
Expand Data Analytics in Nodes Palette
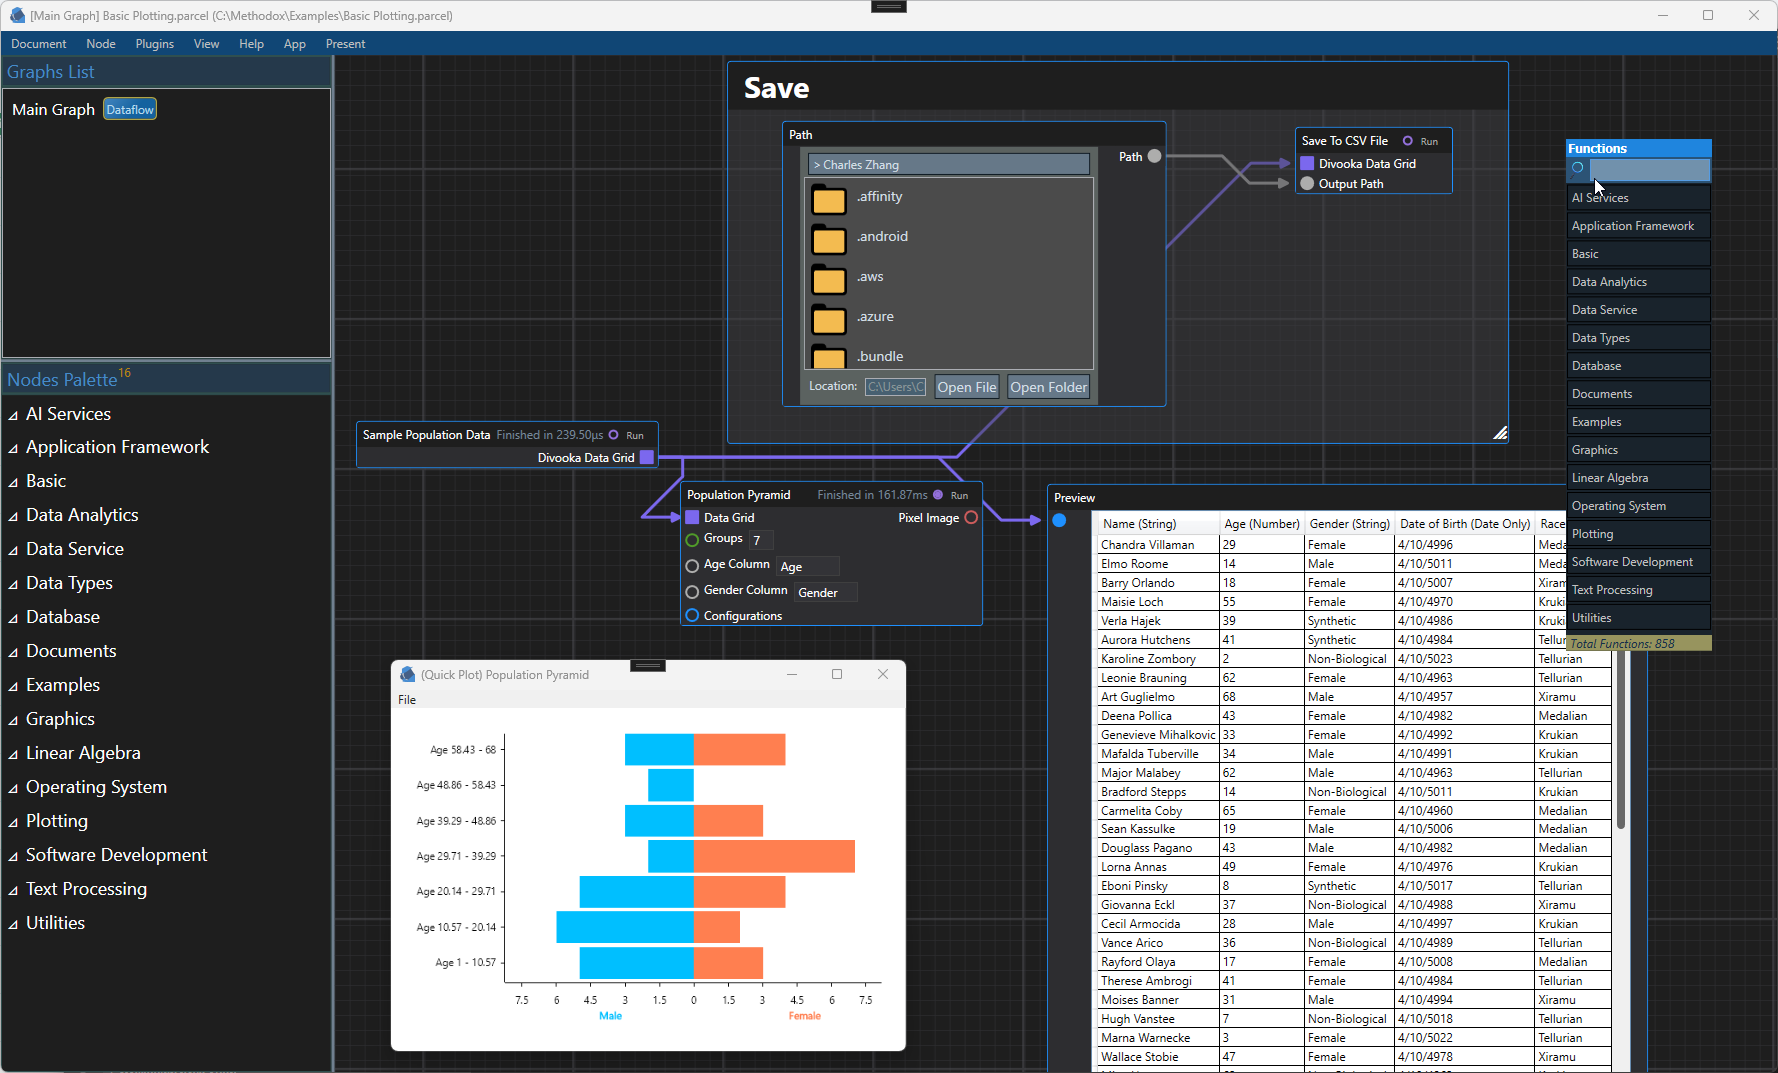coord(14,516)
